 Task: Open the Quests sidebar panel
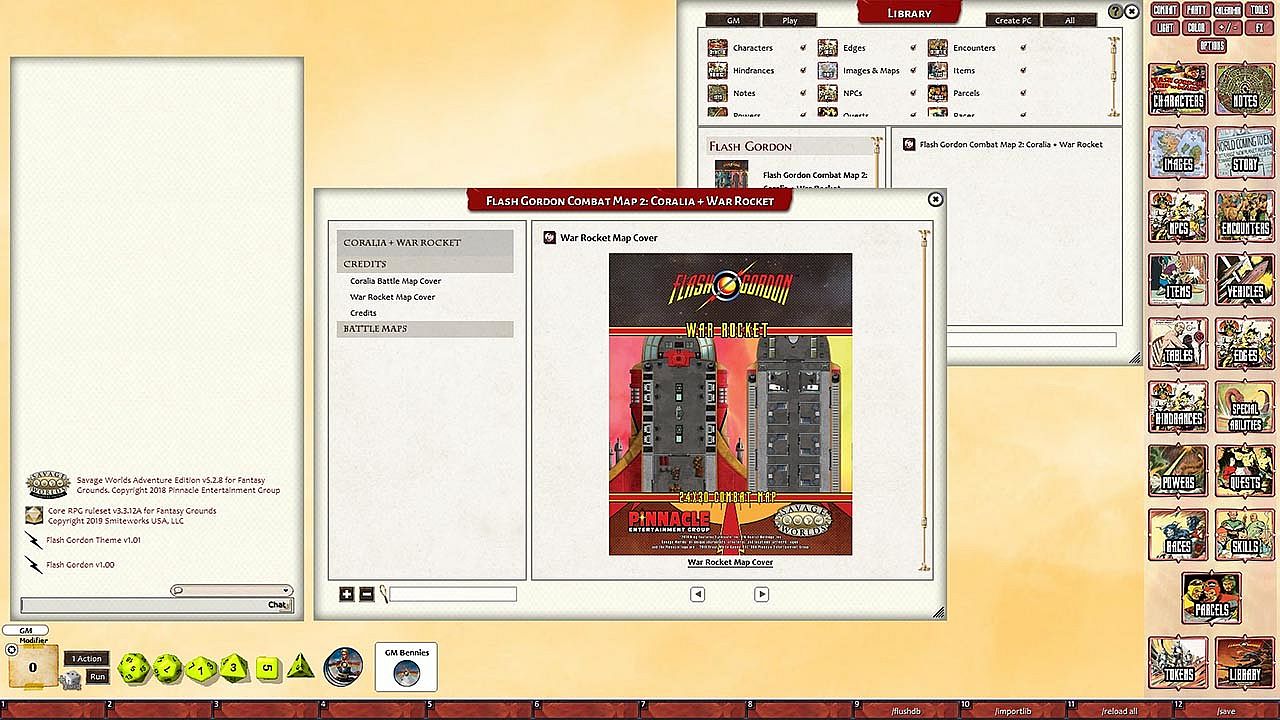click(1245, 471)
